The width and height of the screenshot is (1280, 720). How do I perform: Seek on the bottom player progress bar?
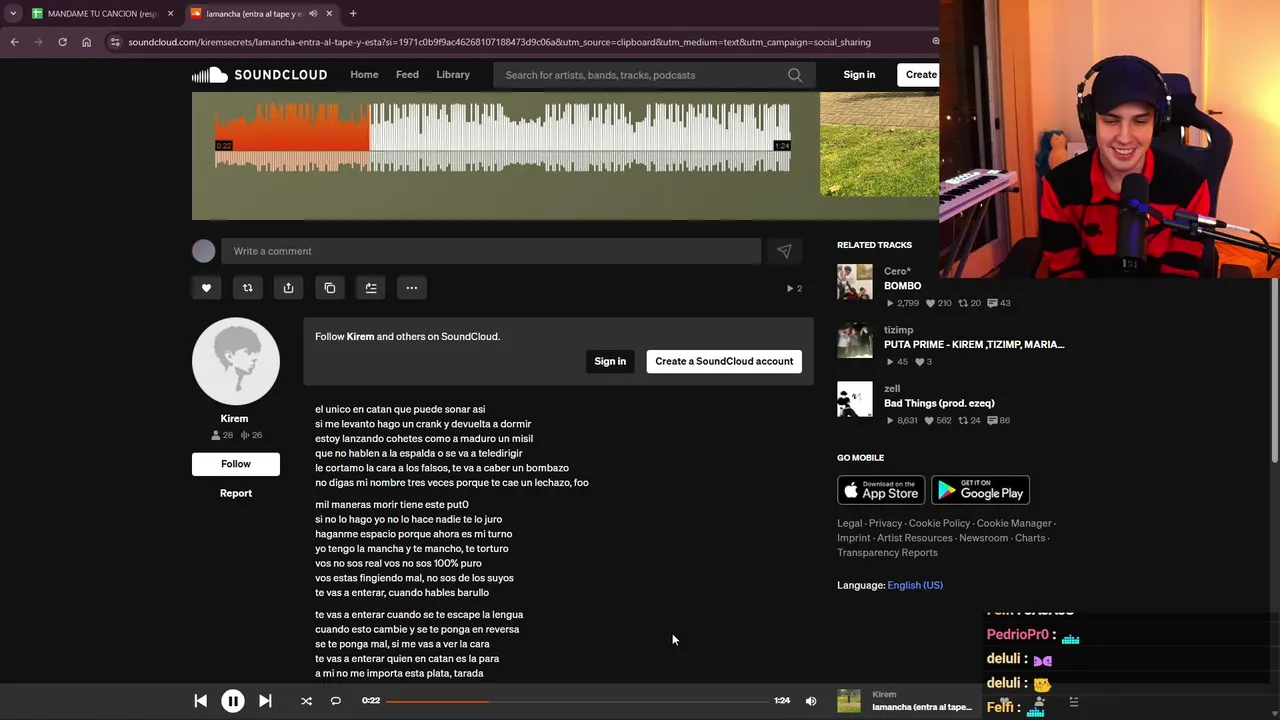pyautogui.click(x=577, y=701)
